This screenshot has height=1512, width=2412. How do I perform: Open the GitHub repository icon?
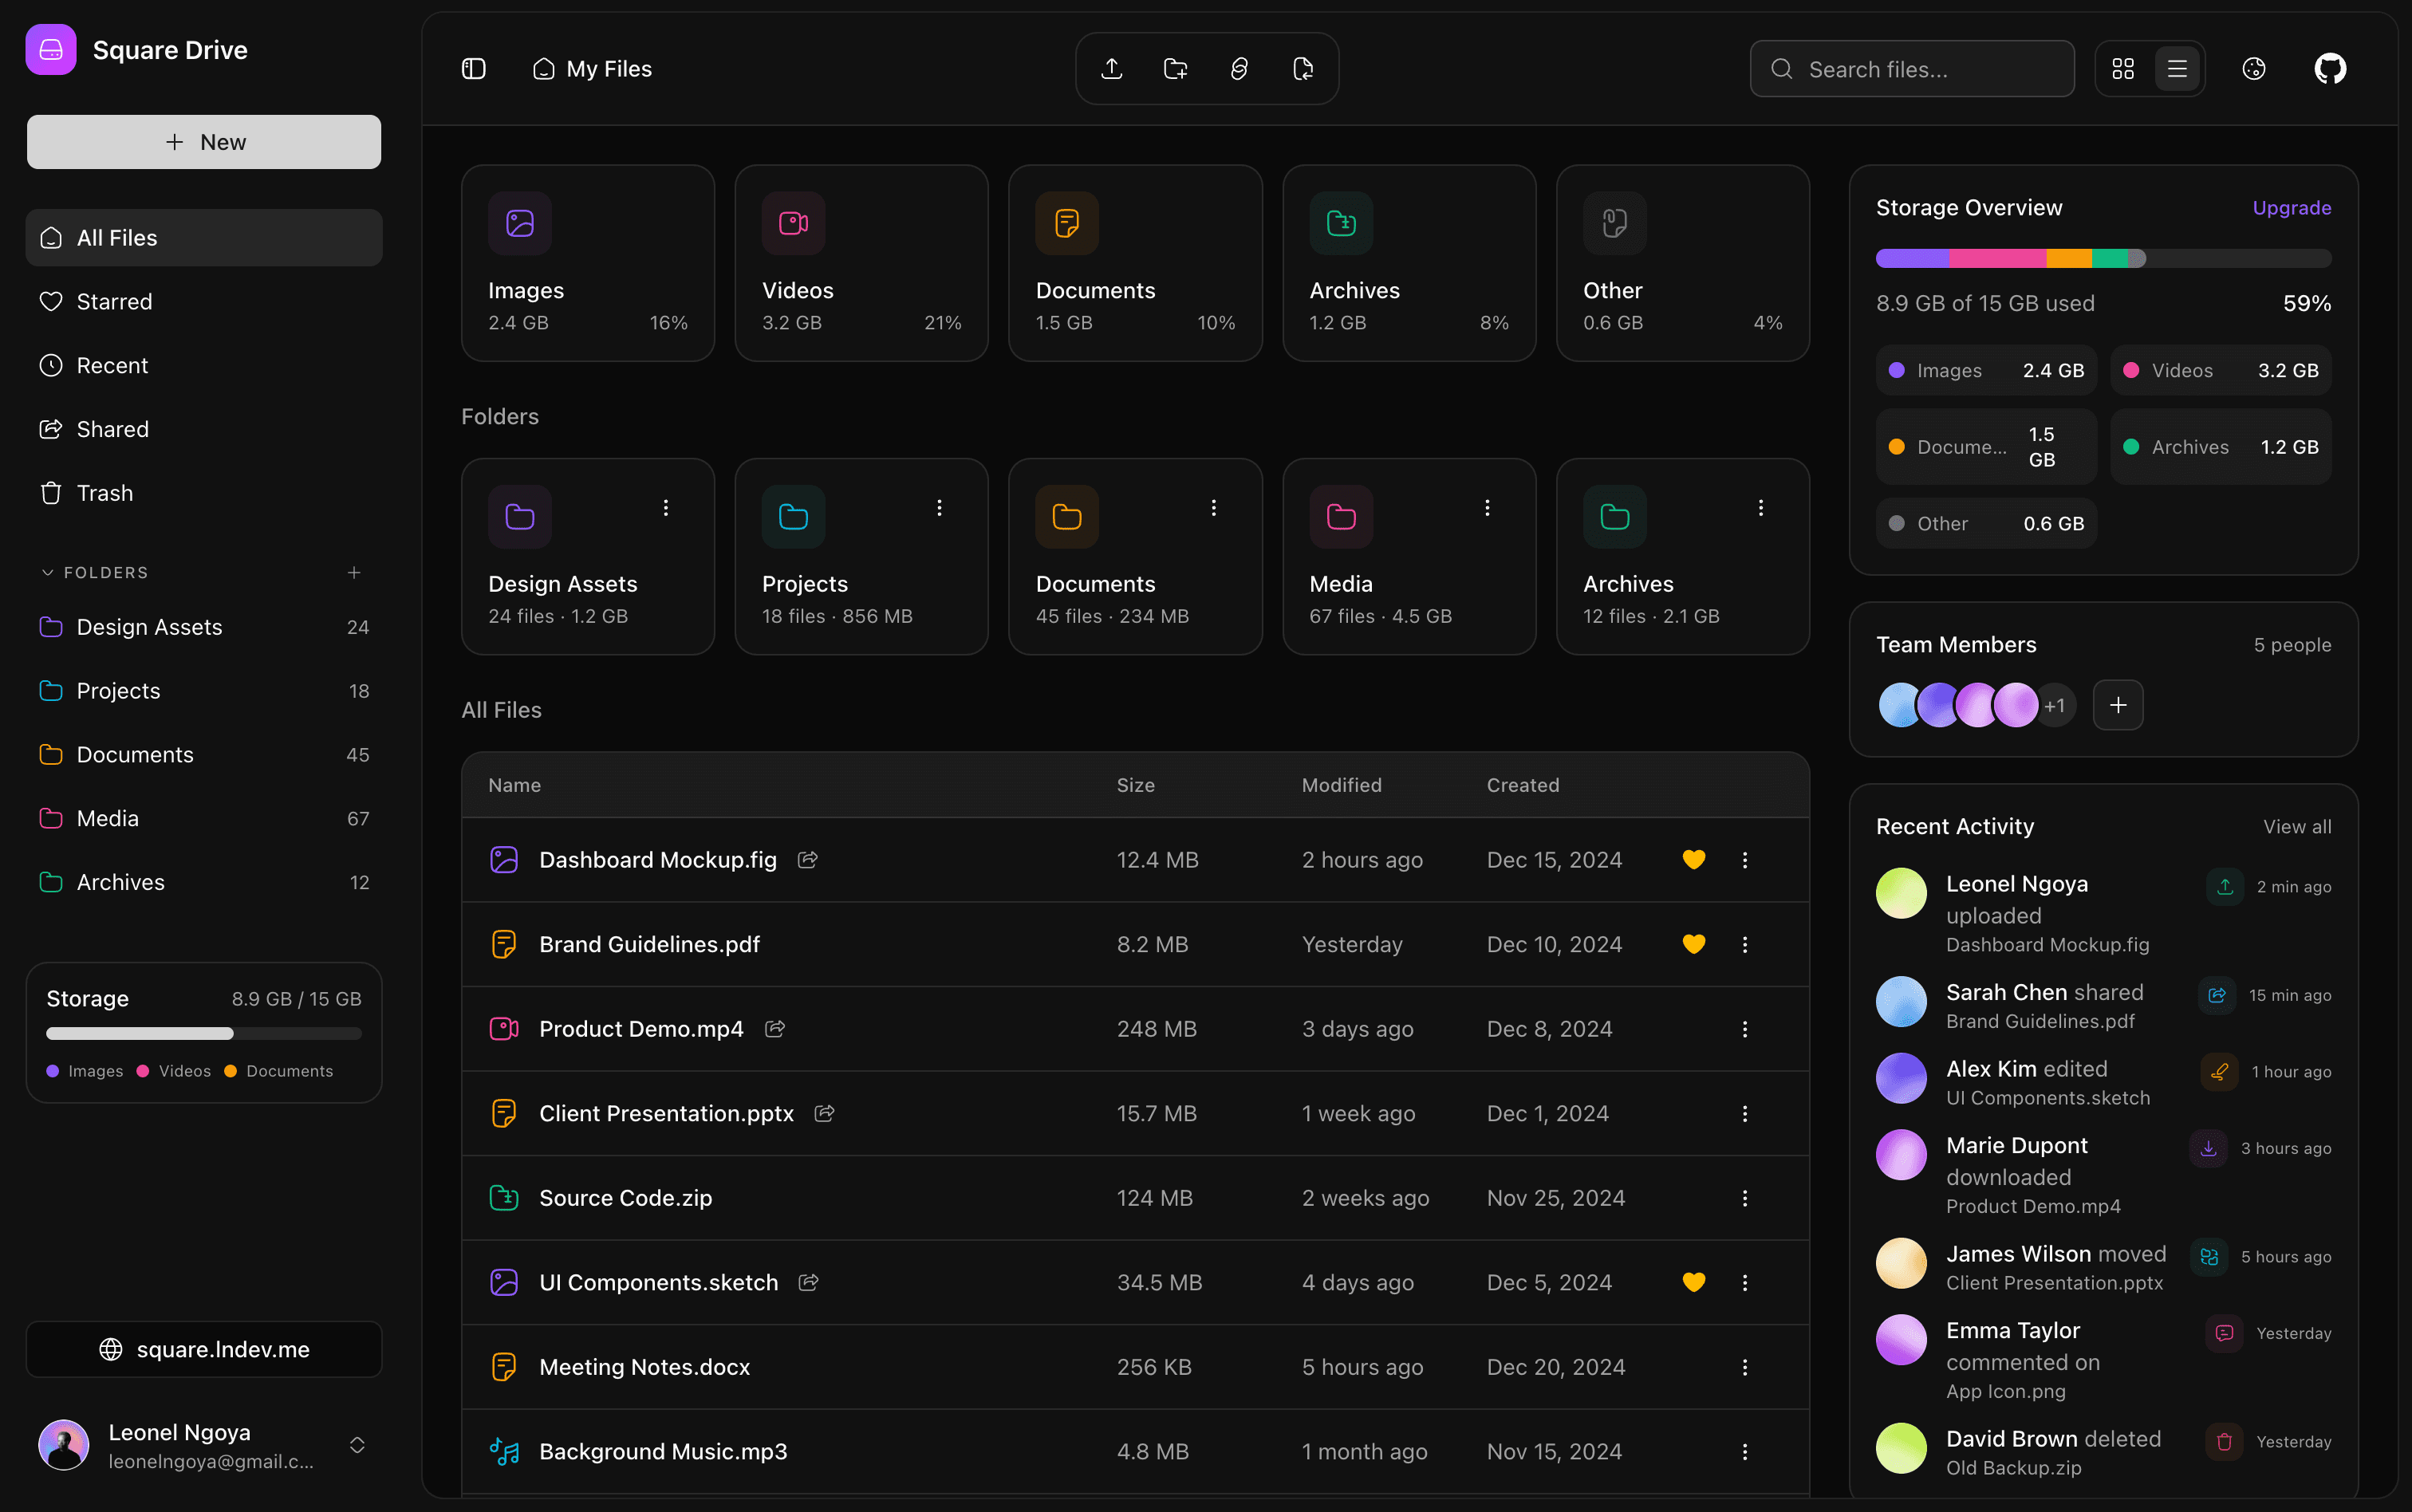(2328, 68)
